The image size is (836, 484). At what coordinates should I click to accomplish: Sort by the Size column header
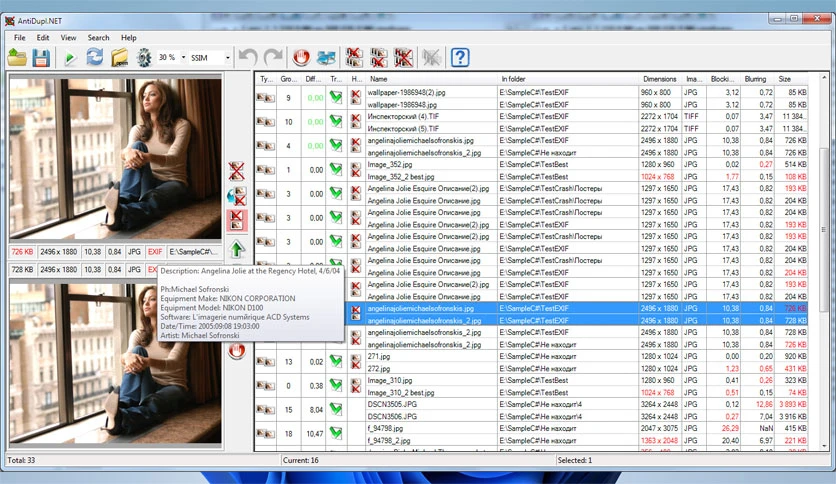click(x=790, y=79)
